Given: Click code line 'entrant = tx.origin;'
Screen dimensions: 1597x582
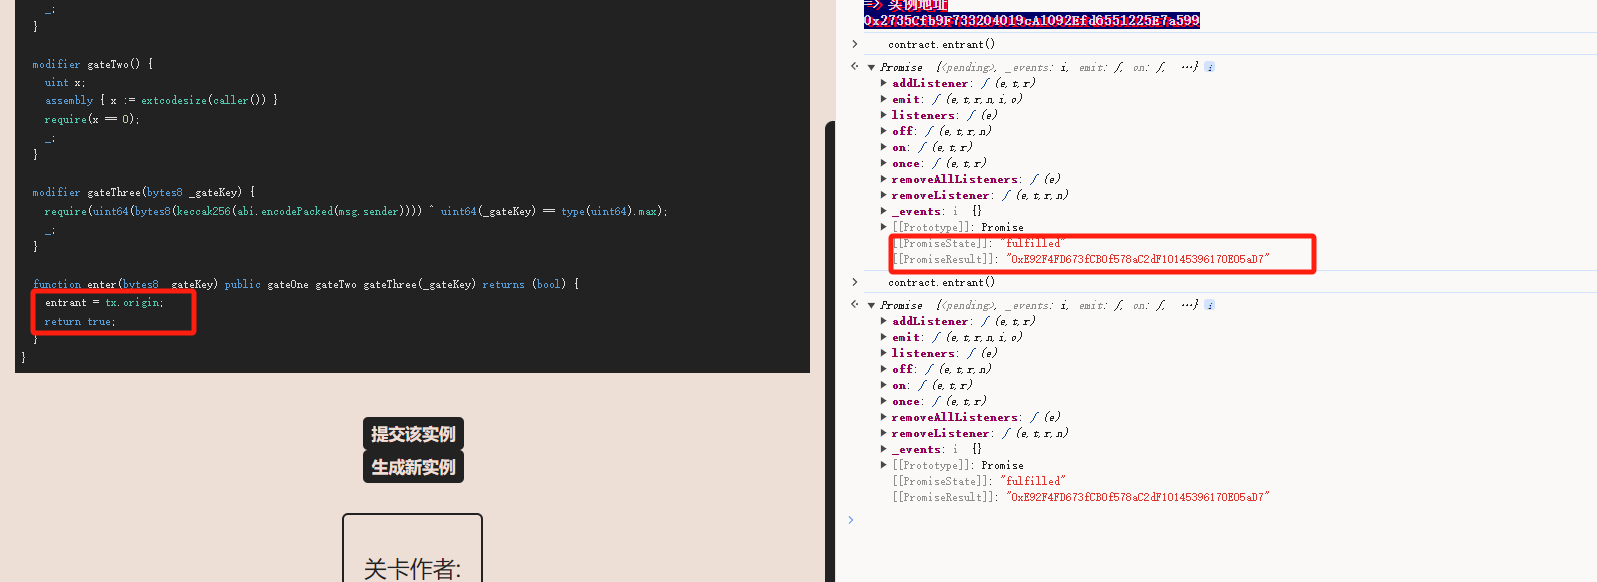Looking at the screenshot, I should point(104,302).
